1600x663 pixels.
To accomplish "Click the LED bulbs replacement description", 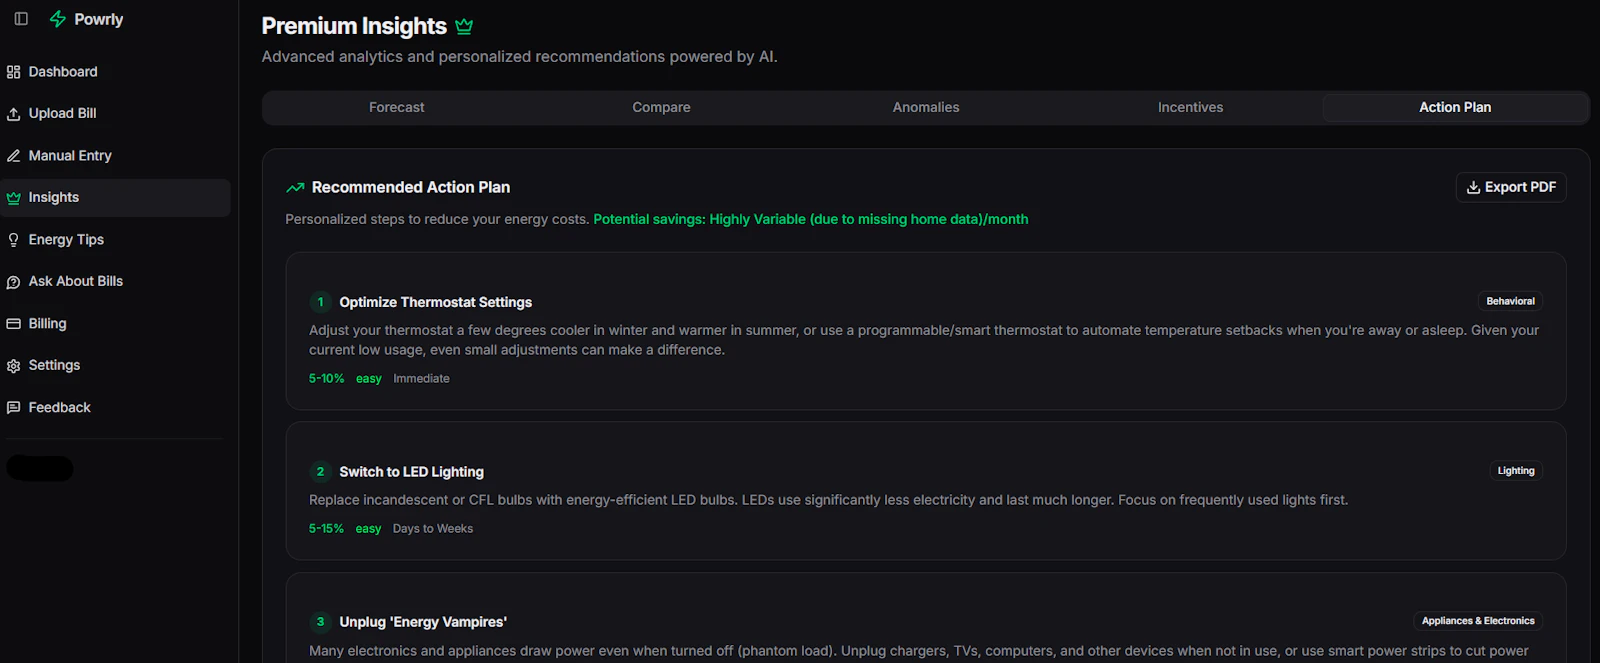I will (x=828, y=500).
